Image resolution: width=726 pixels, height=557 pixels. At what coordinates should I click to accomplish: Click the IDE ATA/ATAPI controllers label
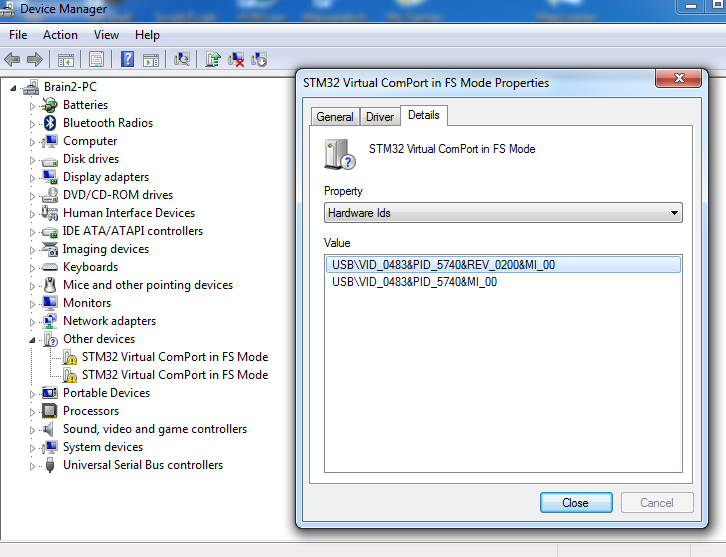[x=133, y=231]
